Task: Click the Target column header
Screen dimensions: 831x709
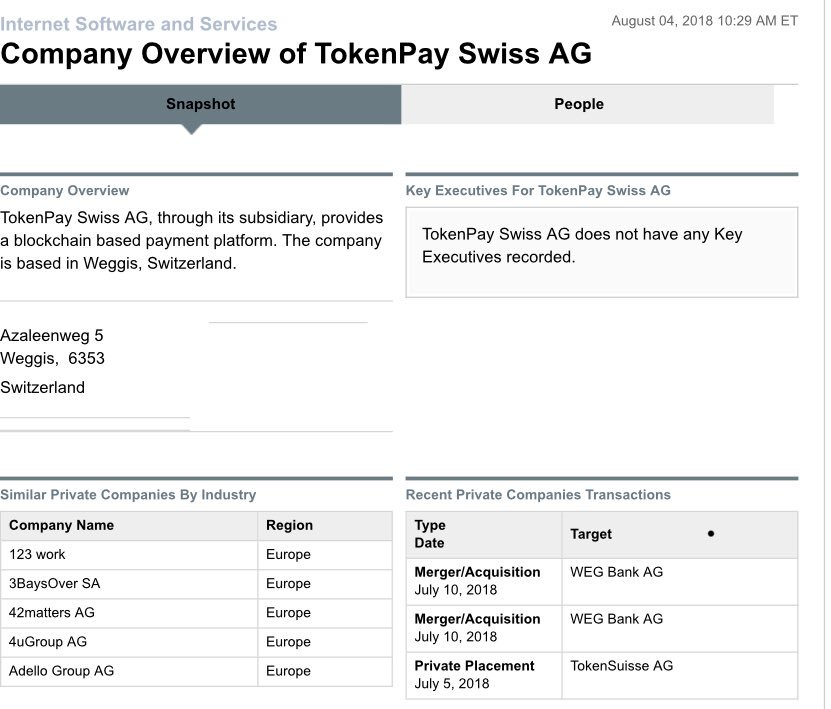Action: point(591,534)
